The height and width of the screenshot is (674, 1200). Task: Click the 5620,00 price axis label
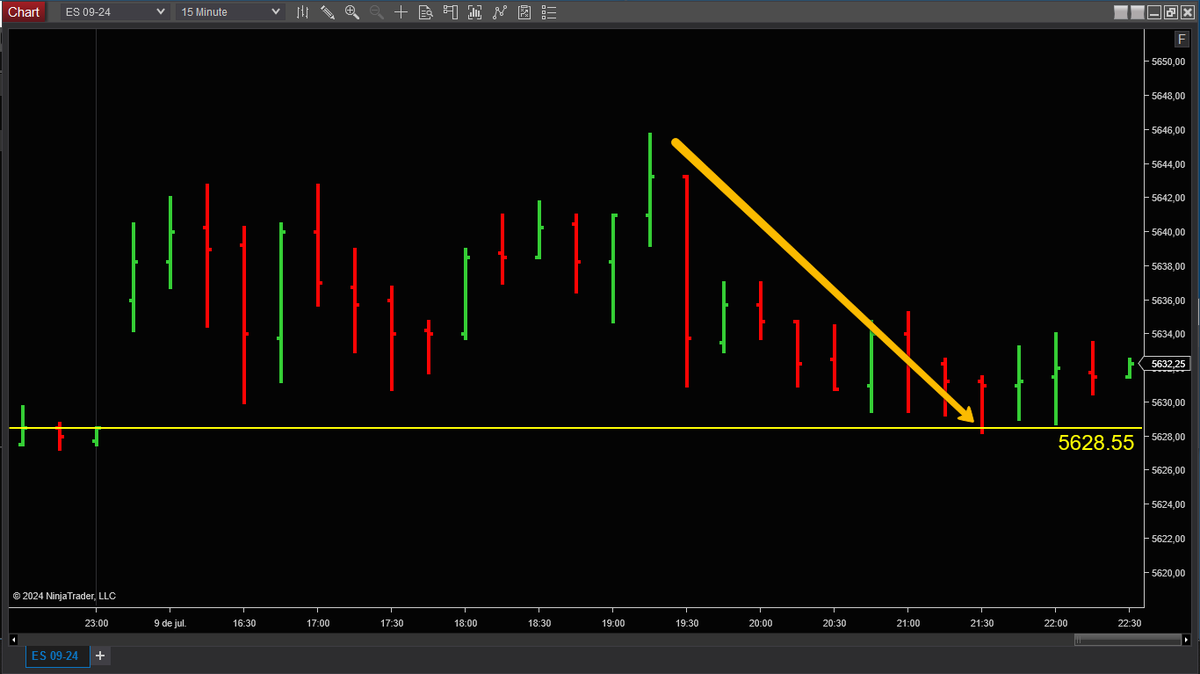pos(1167,573)
